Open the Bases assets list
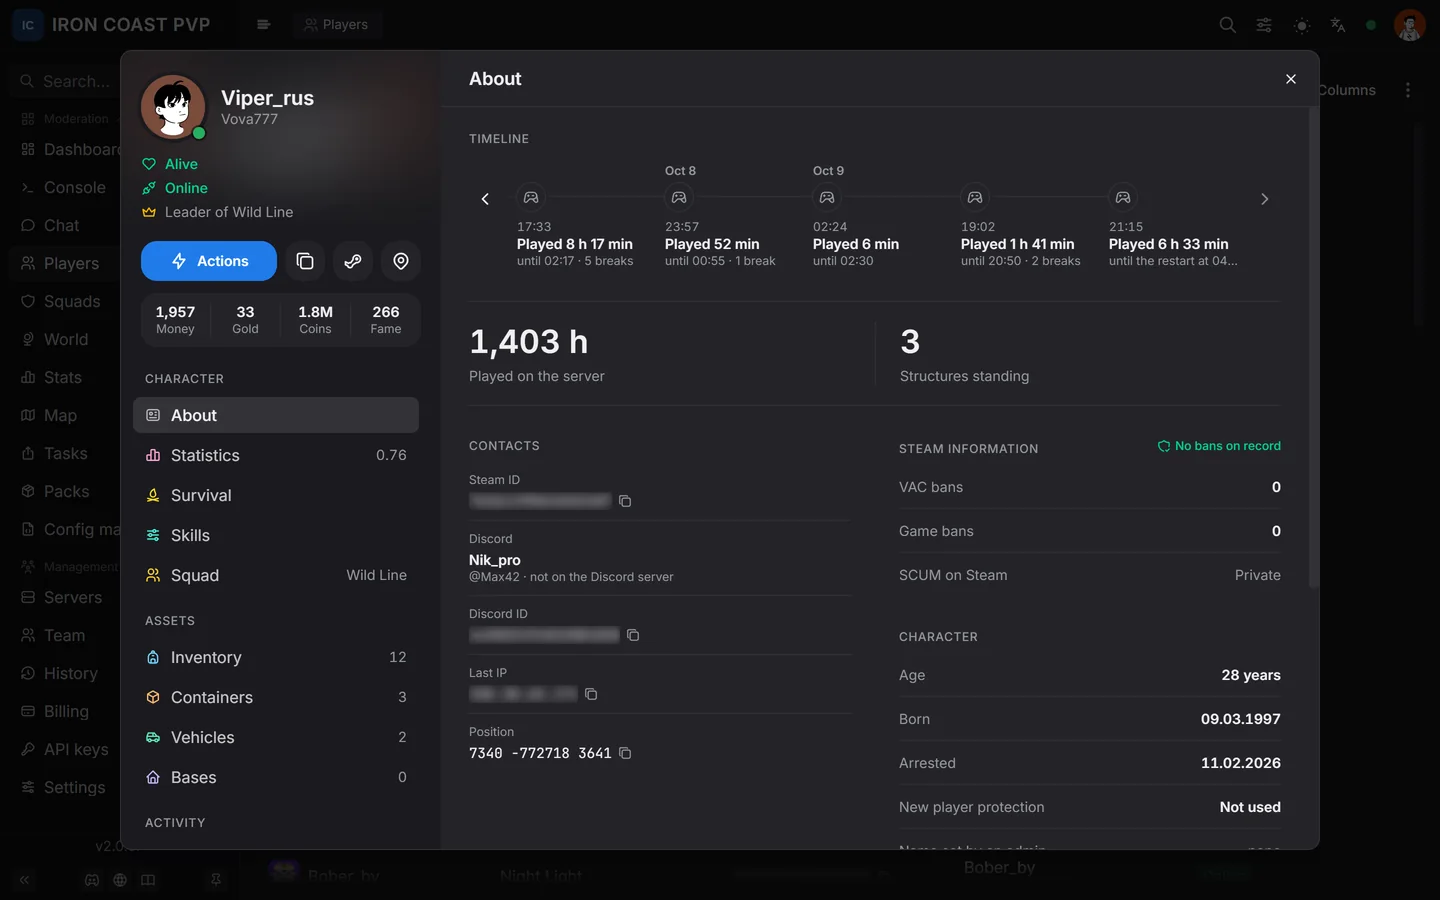Viewport: 1440px width, 900px height. pos(276,777)
